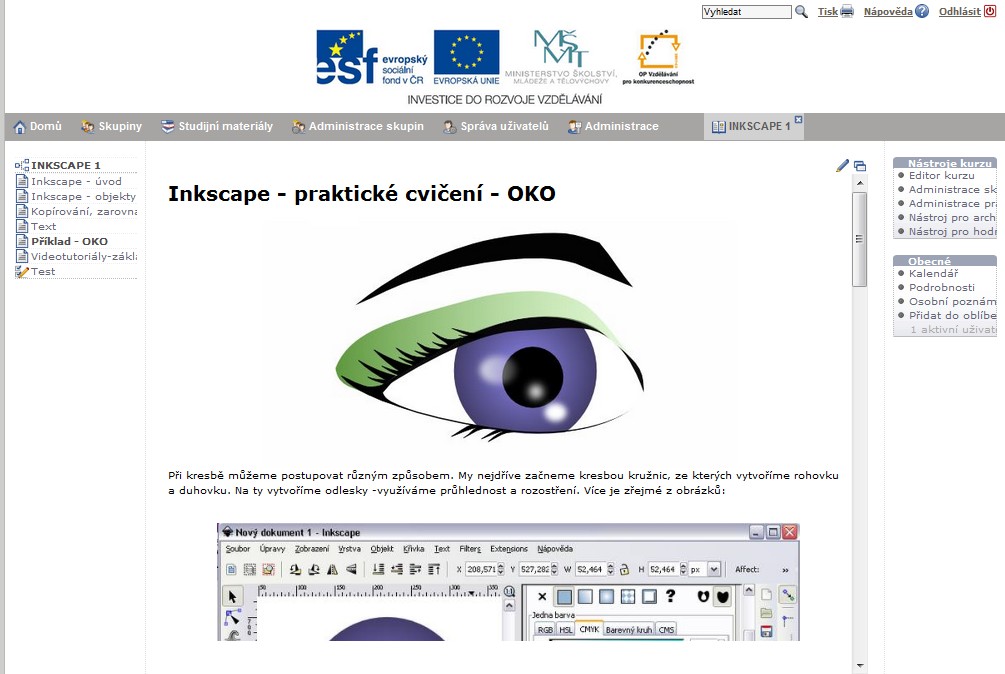Click the 'Nástroje kurzu' panel header
This screenshot has height=674, width=1005.
click(945, 163)
